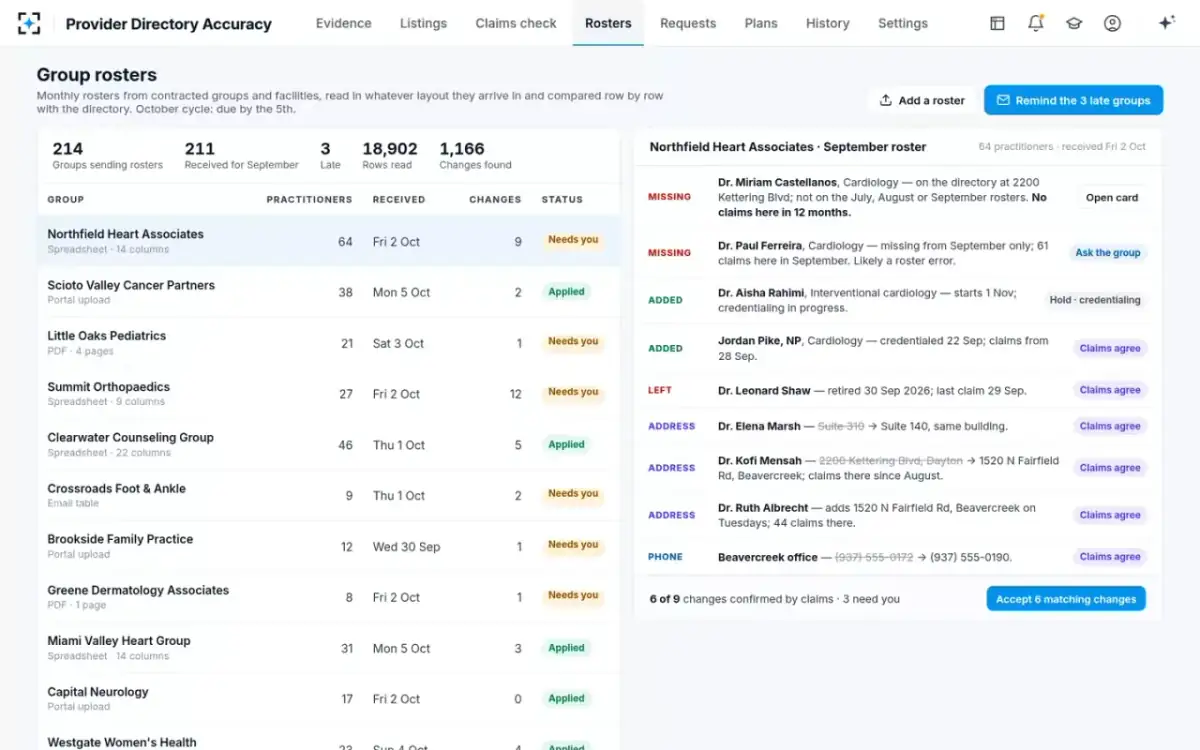Open the user profile icon
The width and height of the screenshot is (1200, 750).
click(x=1112, y=23)
